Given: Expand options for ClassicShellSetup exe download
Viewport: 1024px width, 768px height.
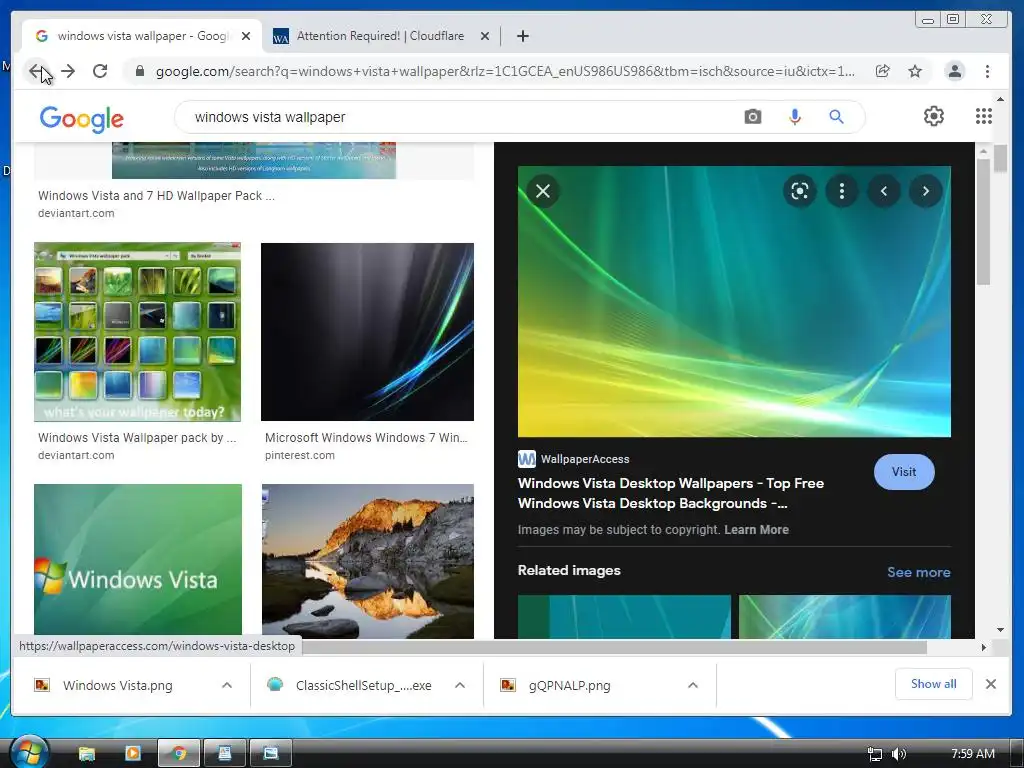Looking at the screenshot, I should (460, 685).
